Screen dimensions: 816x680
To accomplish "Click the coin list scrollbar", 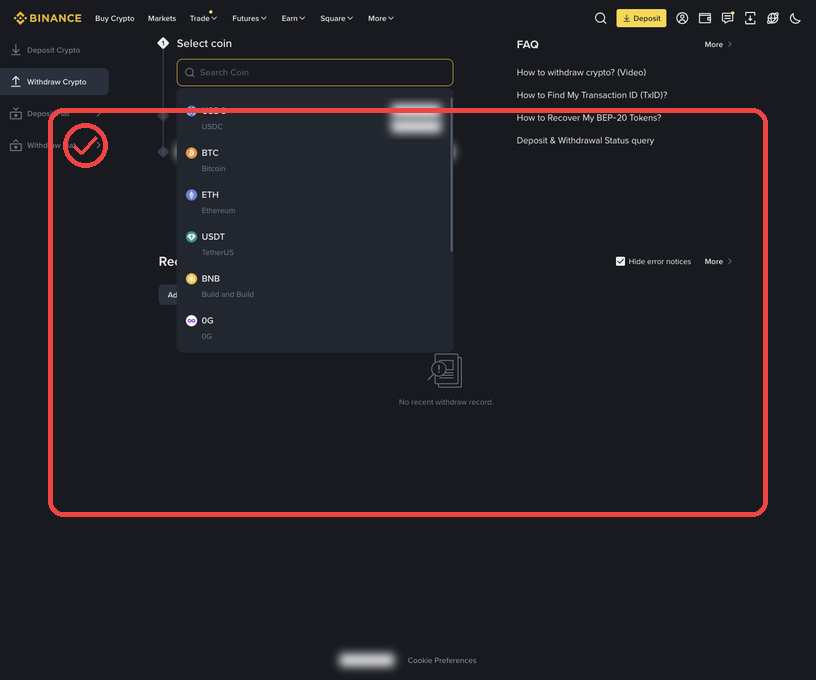I will (451, 175).
